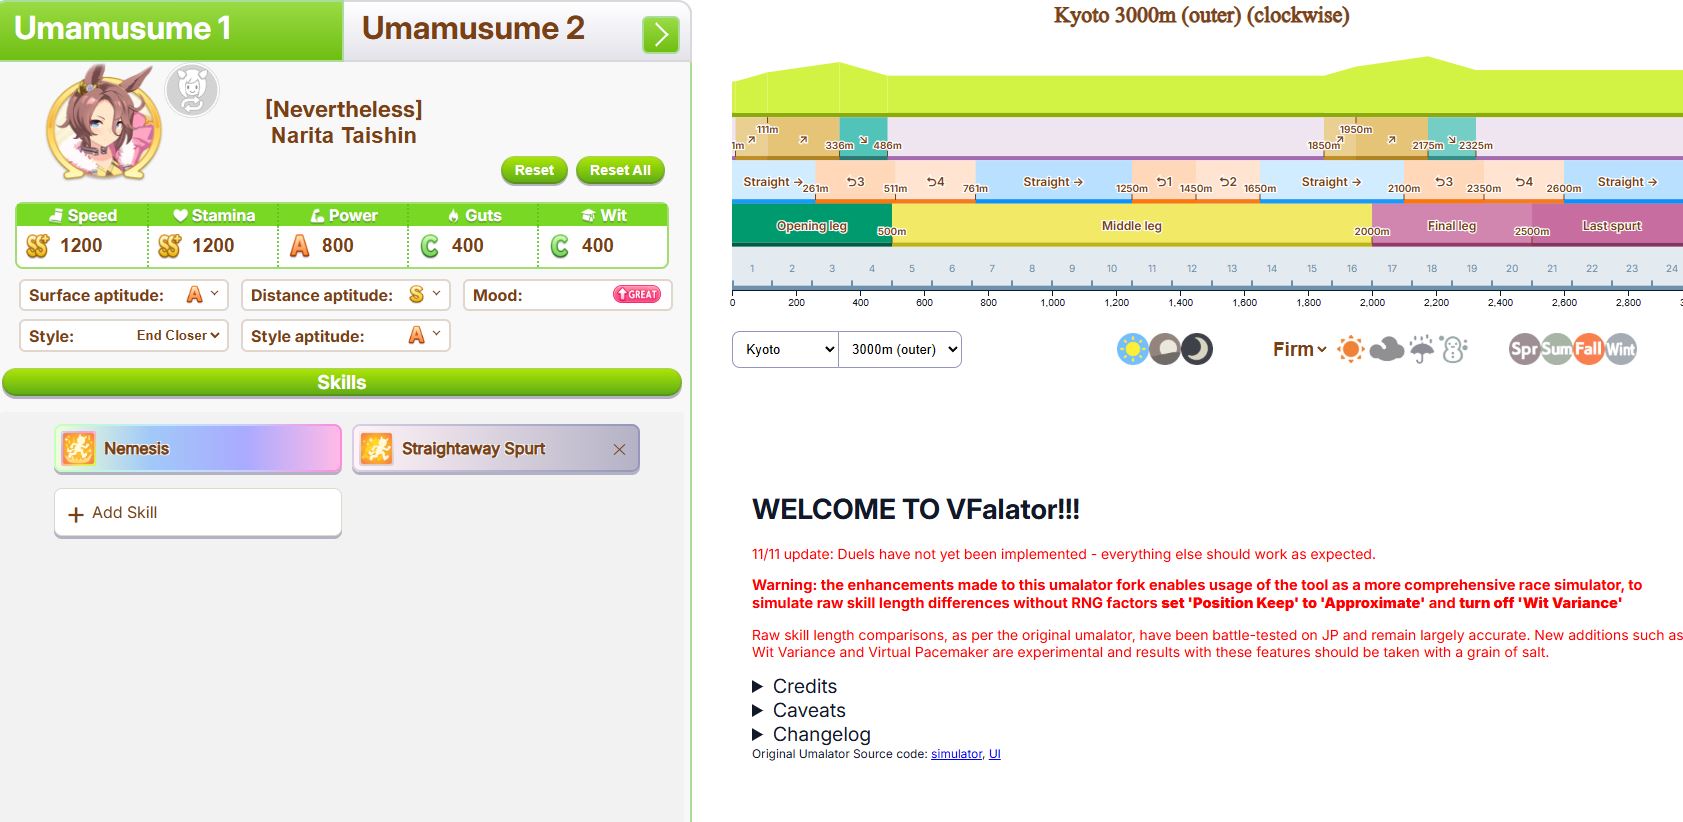This screenshot has height=822, width=1683.
Task: Click plus icon on Add Skill
Action: tap(75, 514)
